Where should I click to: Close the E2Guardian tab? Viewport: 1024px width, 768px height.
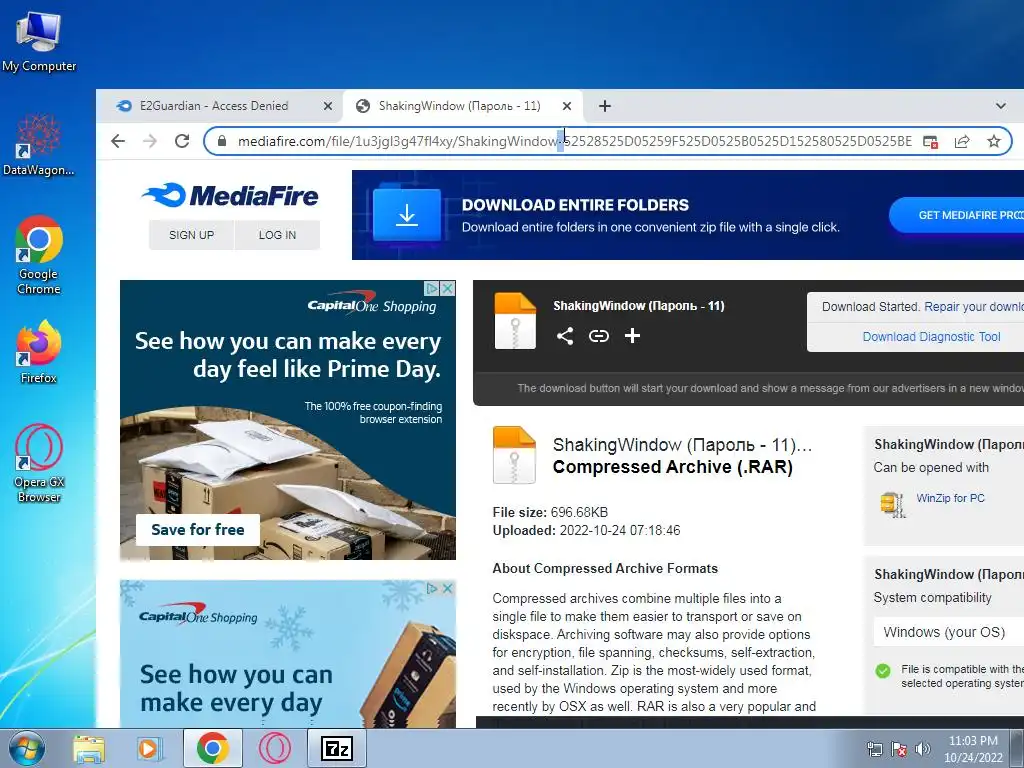click(x=328, y=106)
